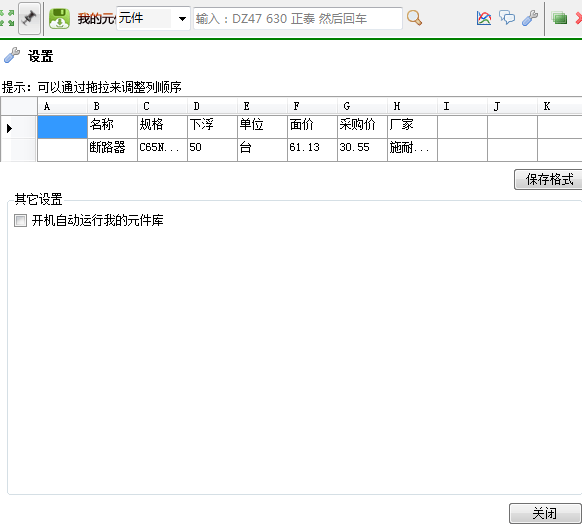Click the 采购价 cell

tap(363, 127)
